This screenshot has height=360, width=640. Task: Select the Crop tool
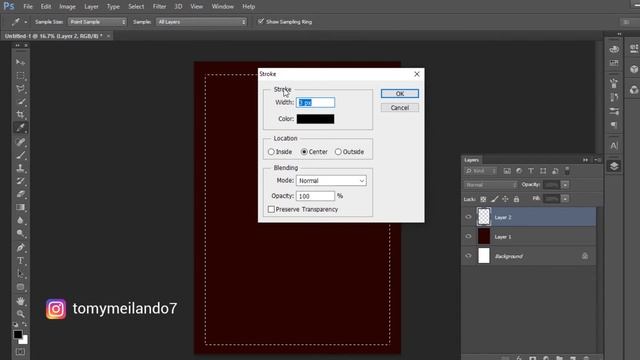click(20, 115)
